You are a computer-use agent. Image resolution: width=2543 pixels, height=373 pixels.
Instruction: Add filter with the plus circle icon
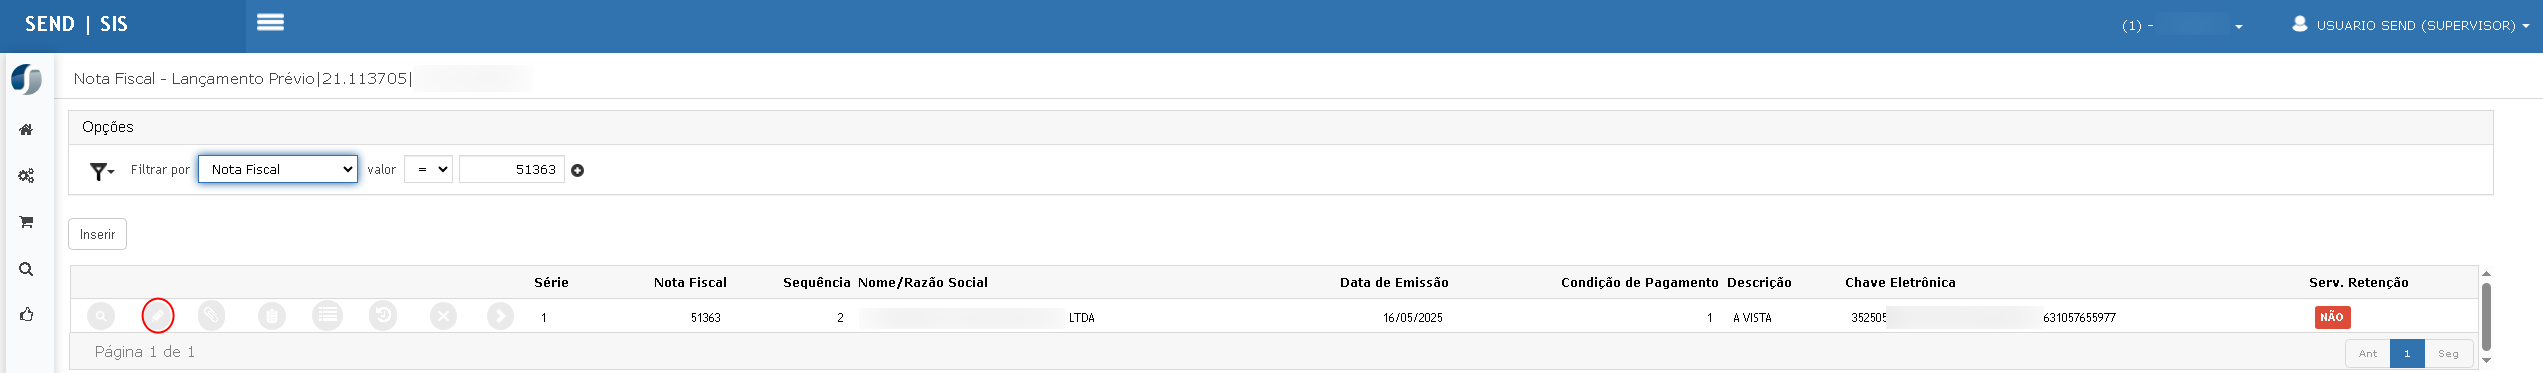tap(577, 170)
